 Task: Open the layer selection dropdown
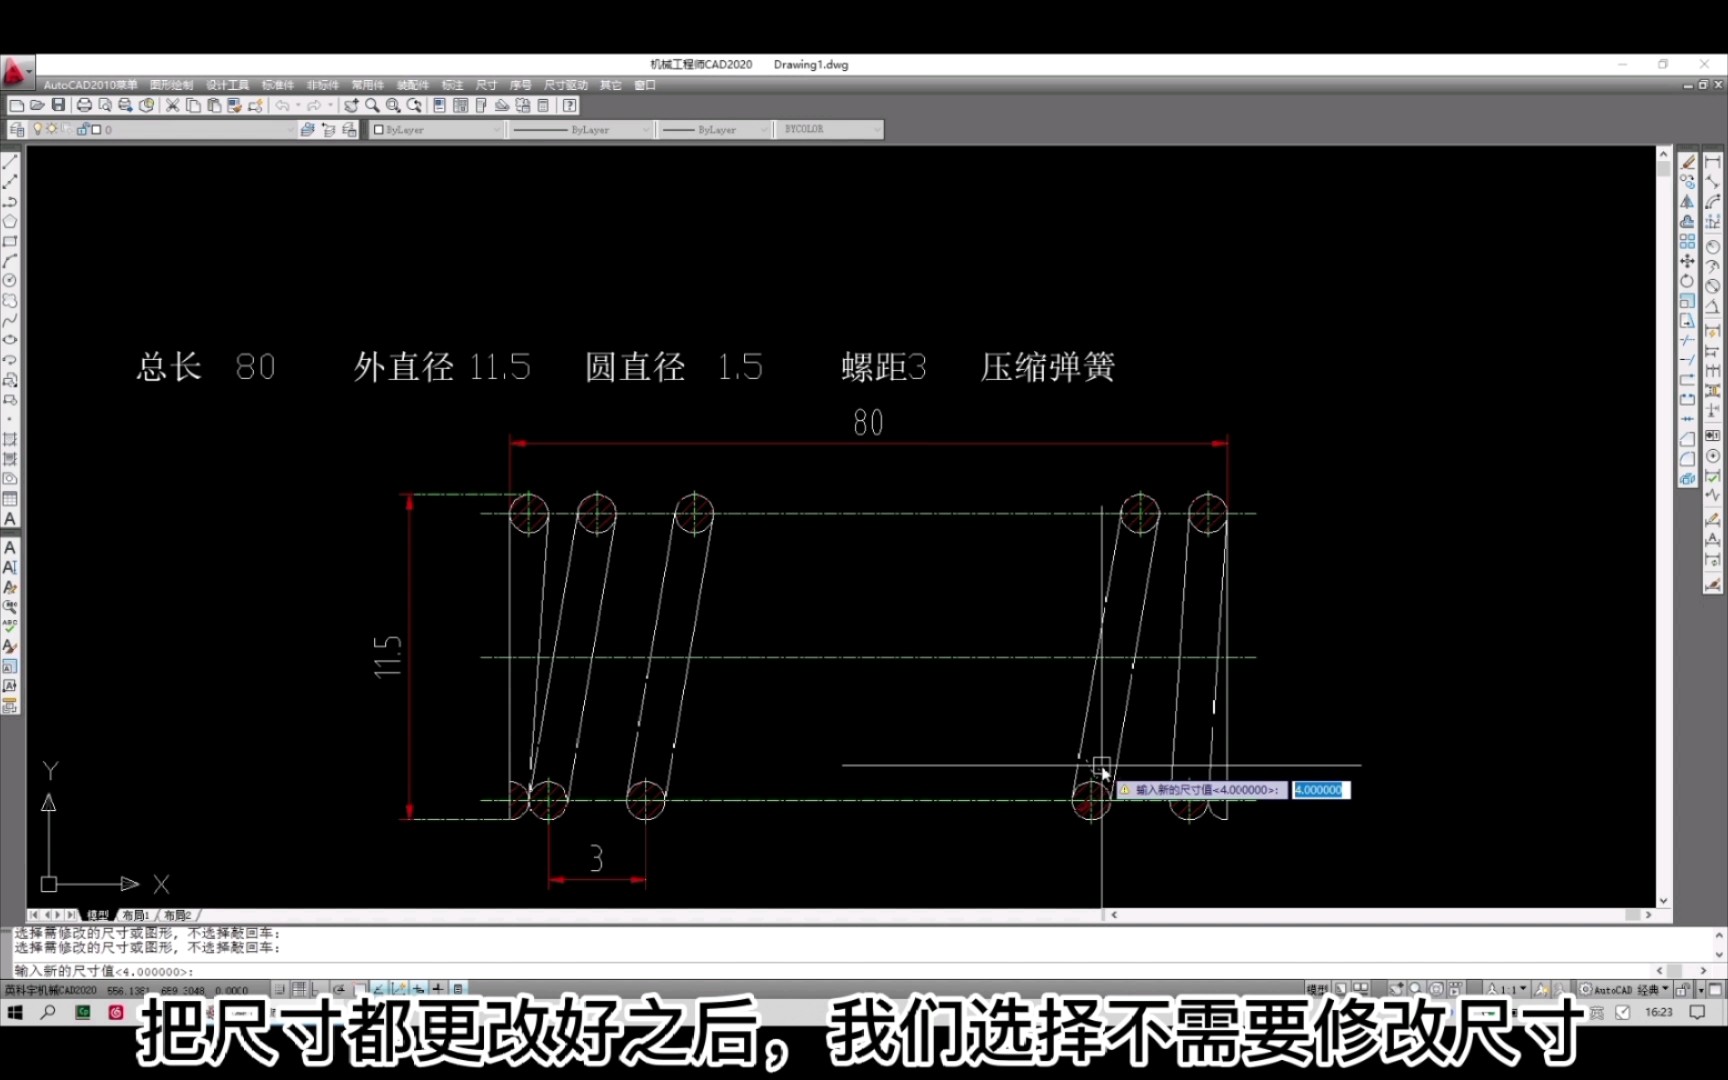tap(290, 128)
